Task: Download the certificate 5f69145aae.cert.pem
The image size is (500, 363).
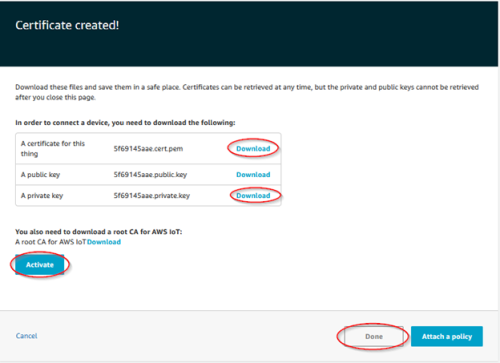Action: click(253, 149)
